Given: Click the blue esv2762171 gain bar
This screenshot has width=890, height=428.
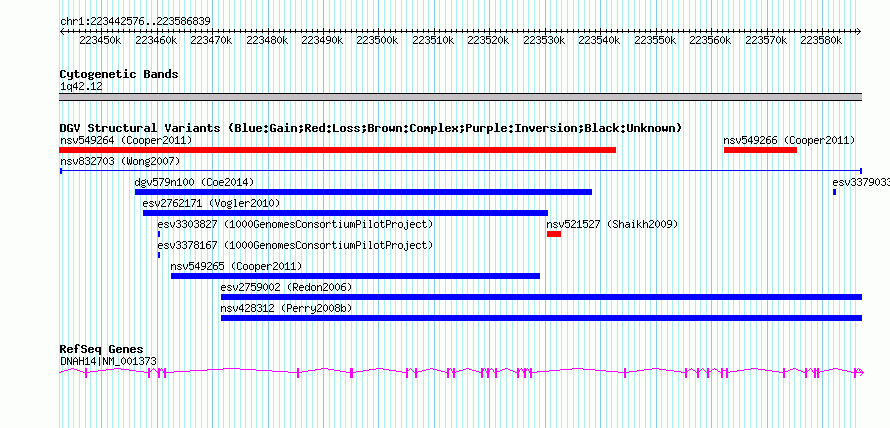Looking at the screenshot, I should click(x=345, y=213).
